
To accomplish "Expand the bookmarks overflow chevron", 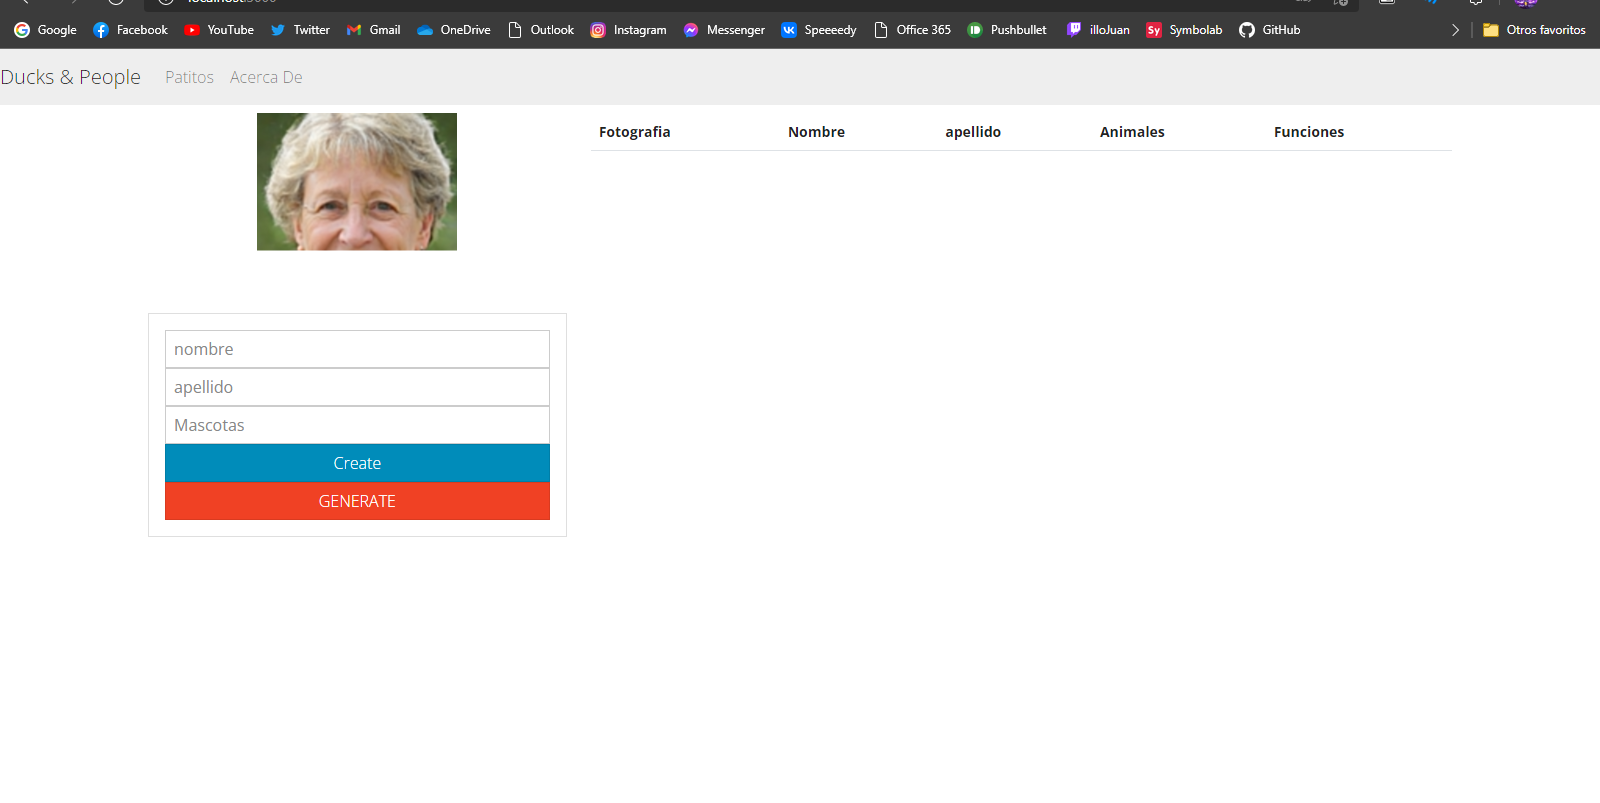I will pos(1455,30).
